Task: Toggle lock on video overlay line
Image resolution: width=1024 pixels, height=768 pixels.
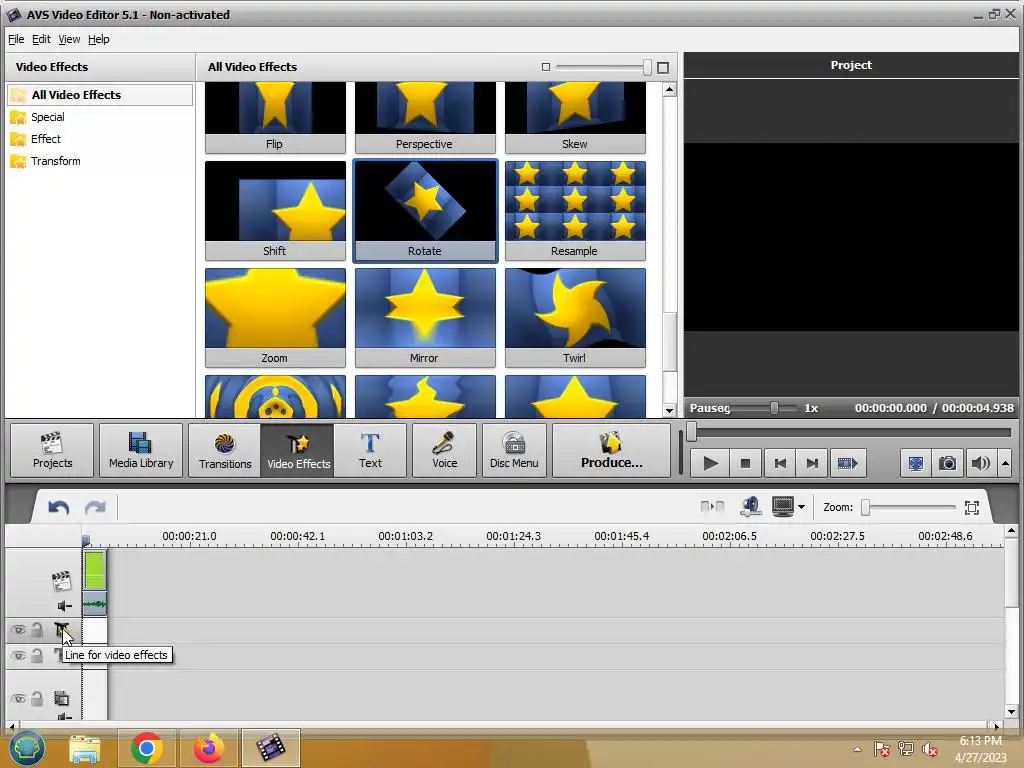Action: (37, 699)
